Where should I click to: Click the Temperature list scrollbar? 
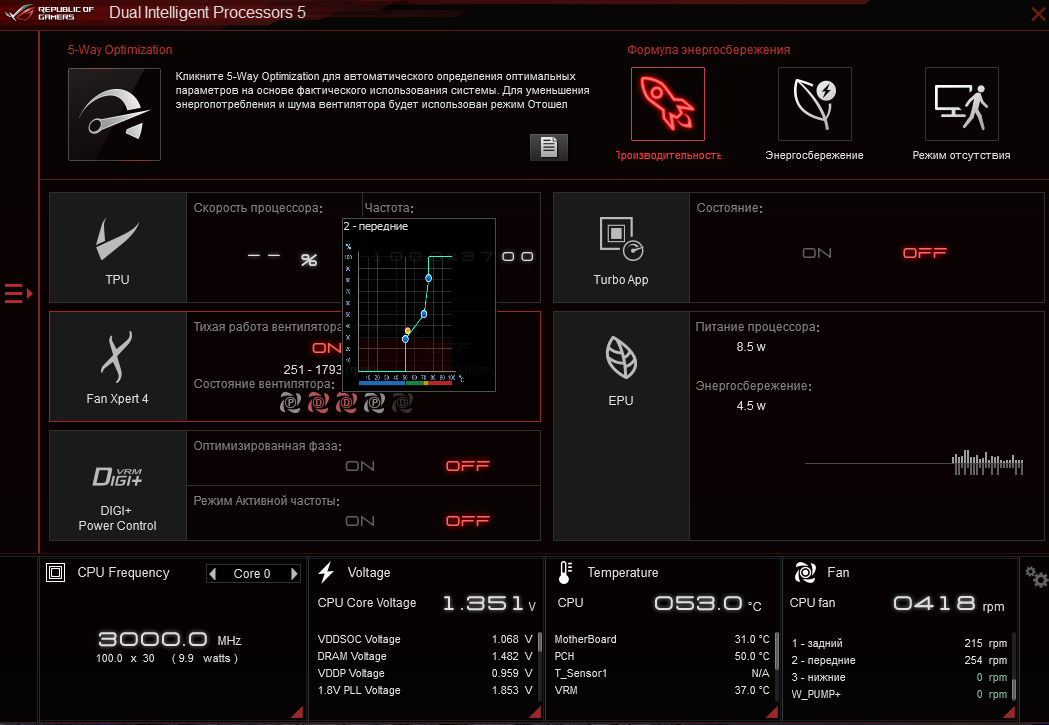777,652
